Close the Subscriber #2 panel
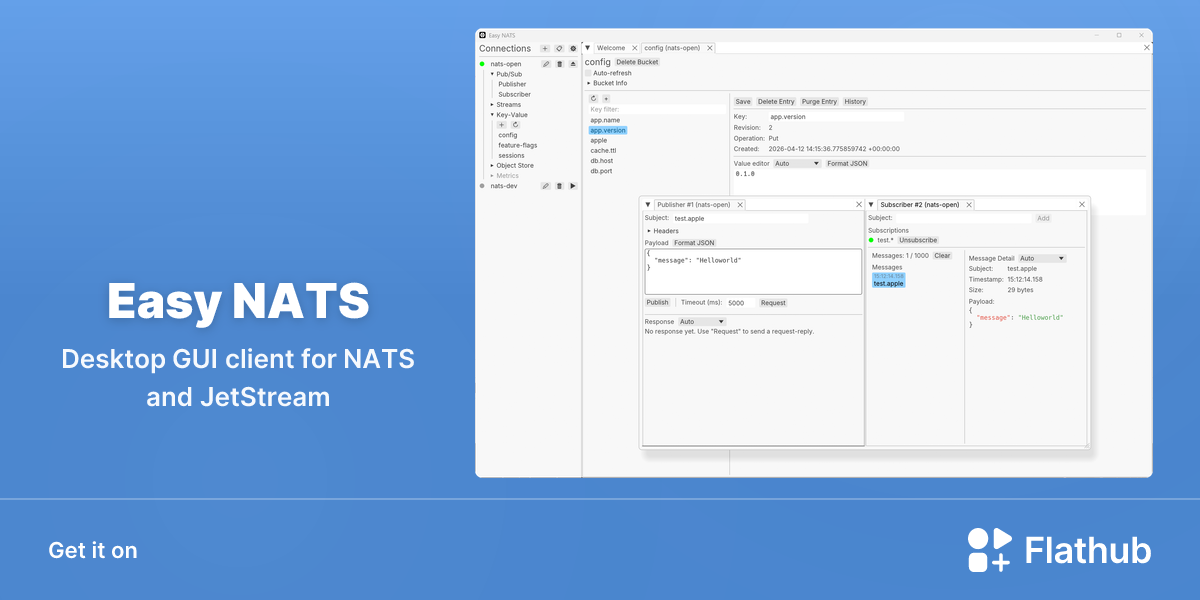Viewport: 1200px width, 600px height. [1081, 204]
